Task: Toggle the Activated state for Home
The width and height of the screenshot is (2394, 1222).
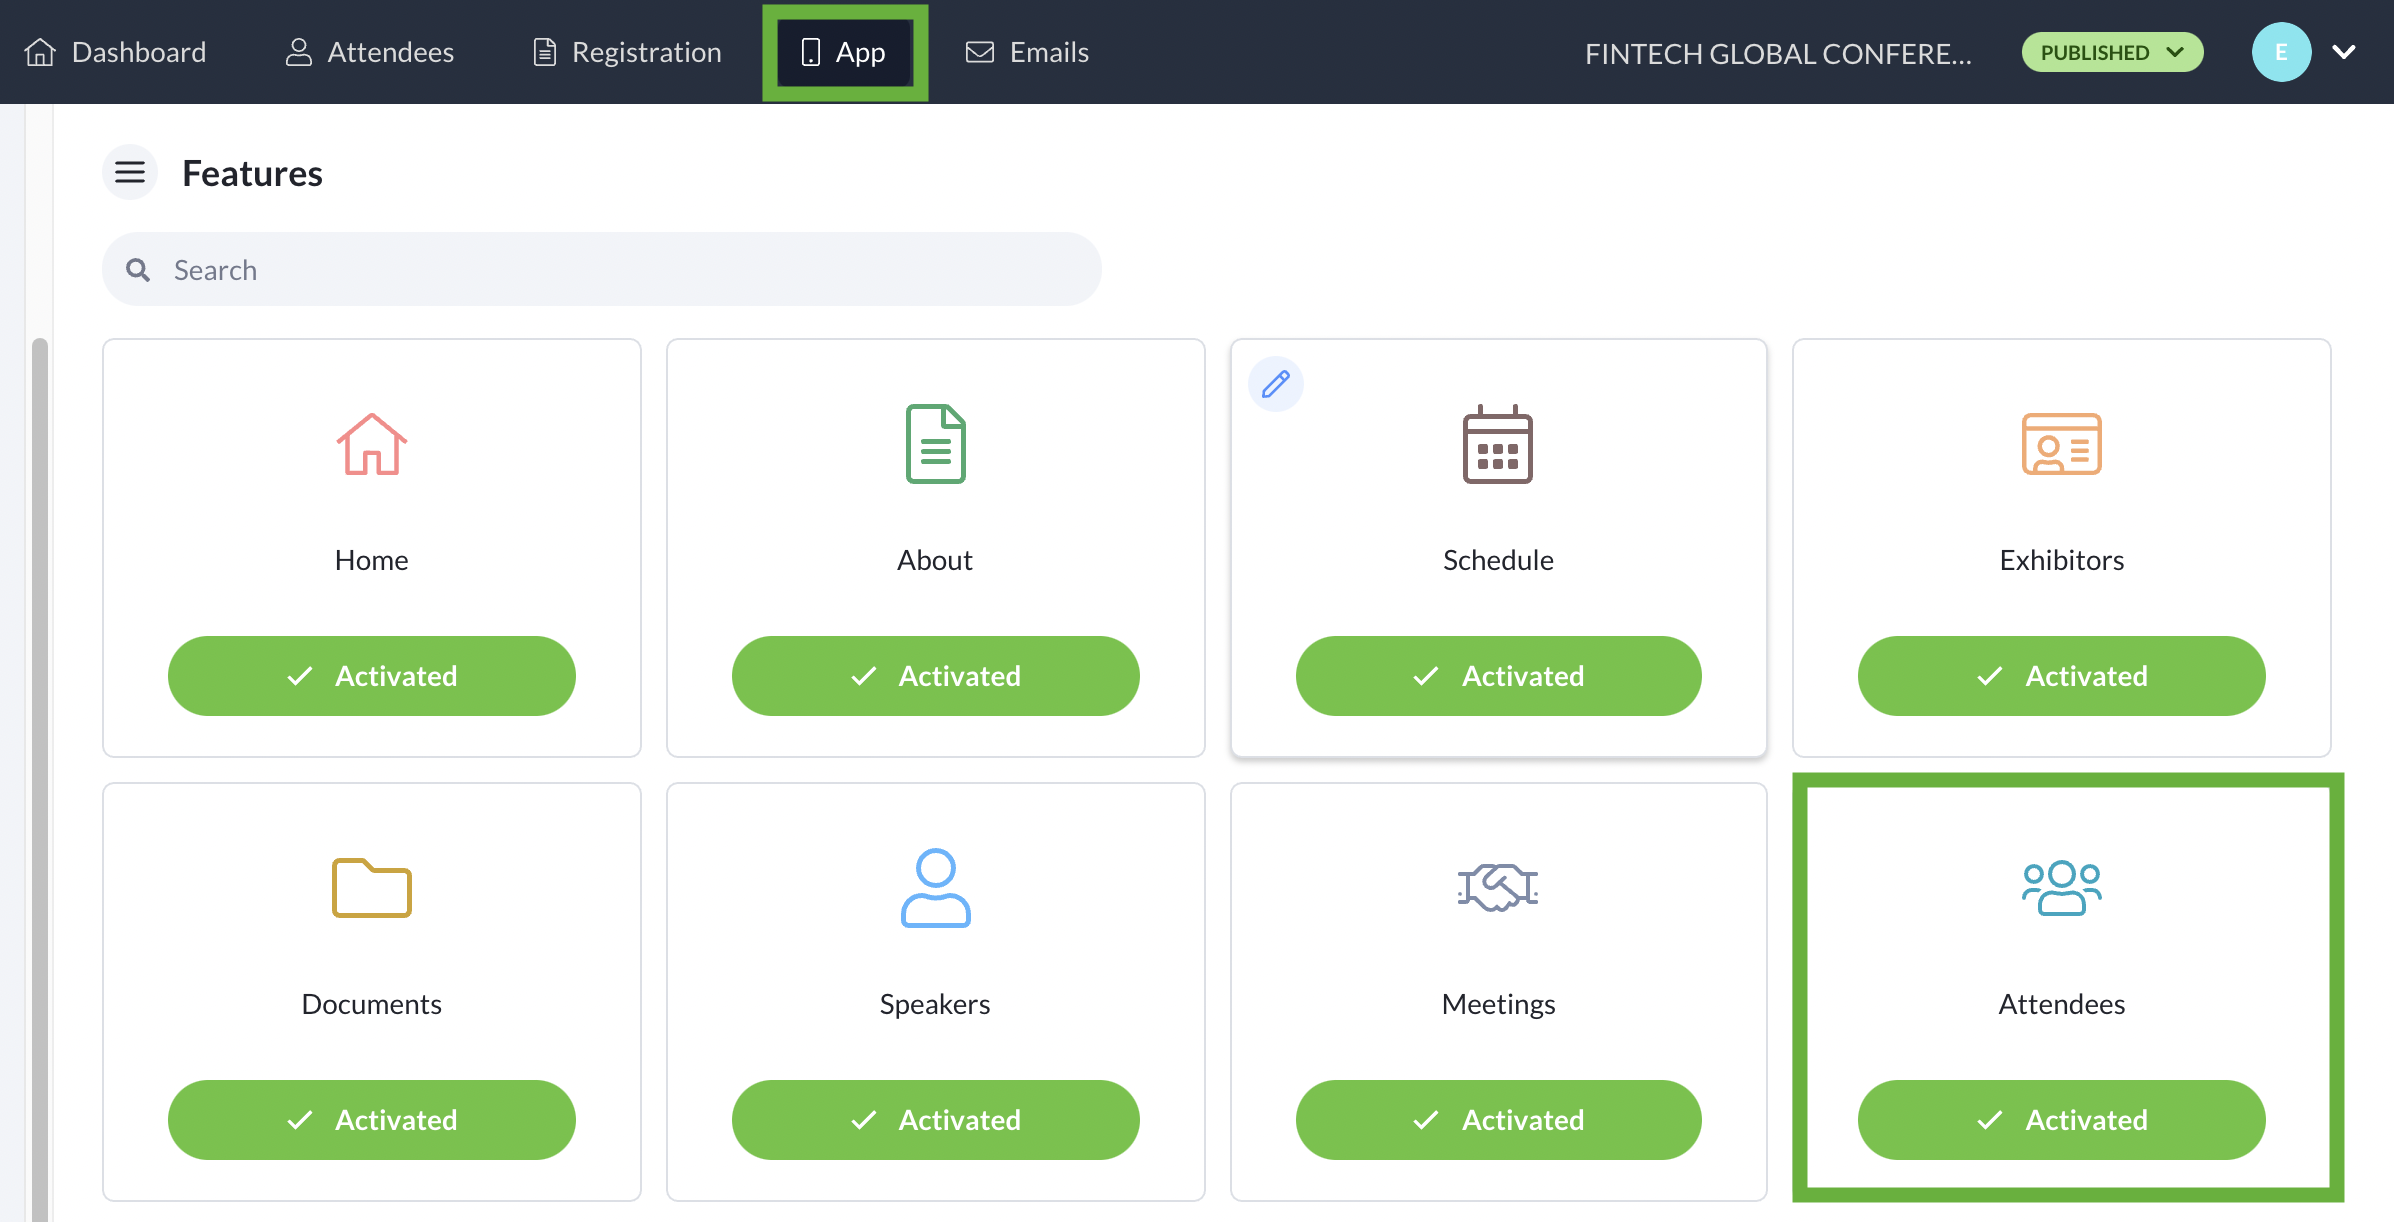Action: [371, 676]
